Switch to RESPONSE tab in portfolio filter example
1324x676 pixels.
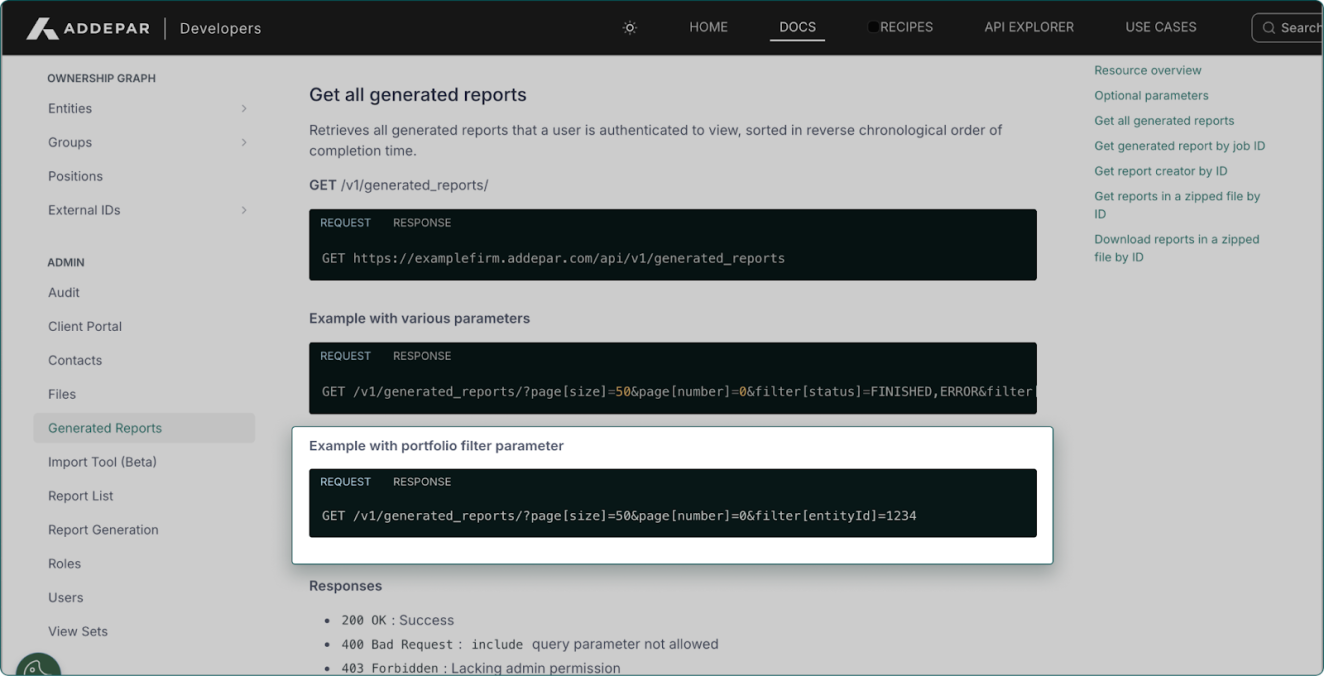(422, 482)
